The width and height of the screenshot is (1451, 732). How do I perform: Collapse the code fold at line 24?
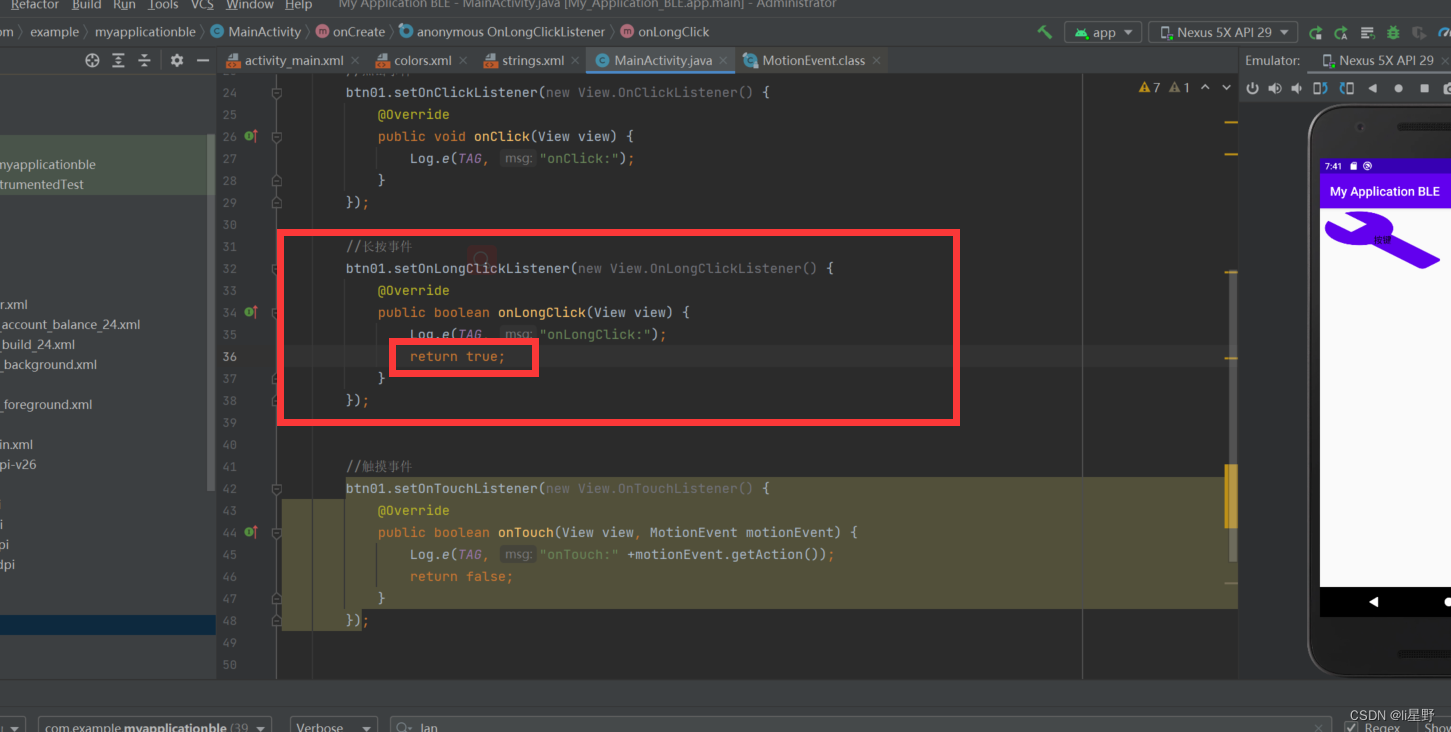click(277, 92)
